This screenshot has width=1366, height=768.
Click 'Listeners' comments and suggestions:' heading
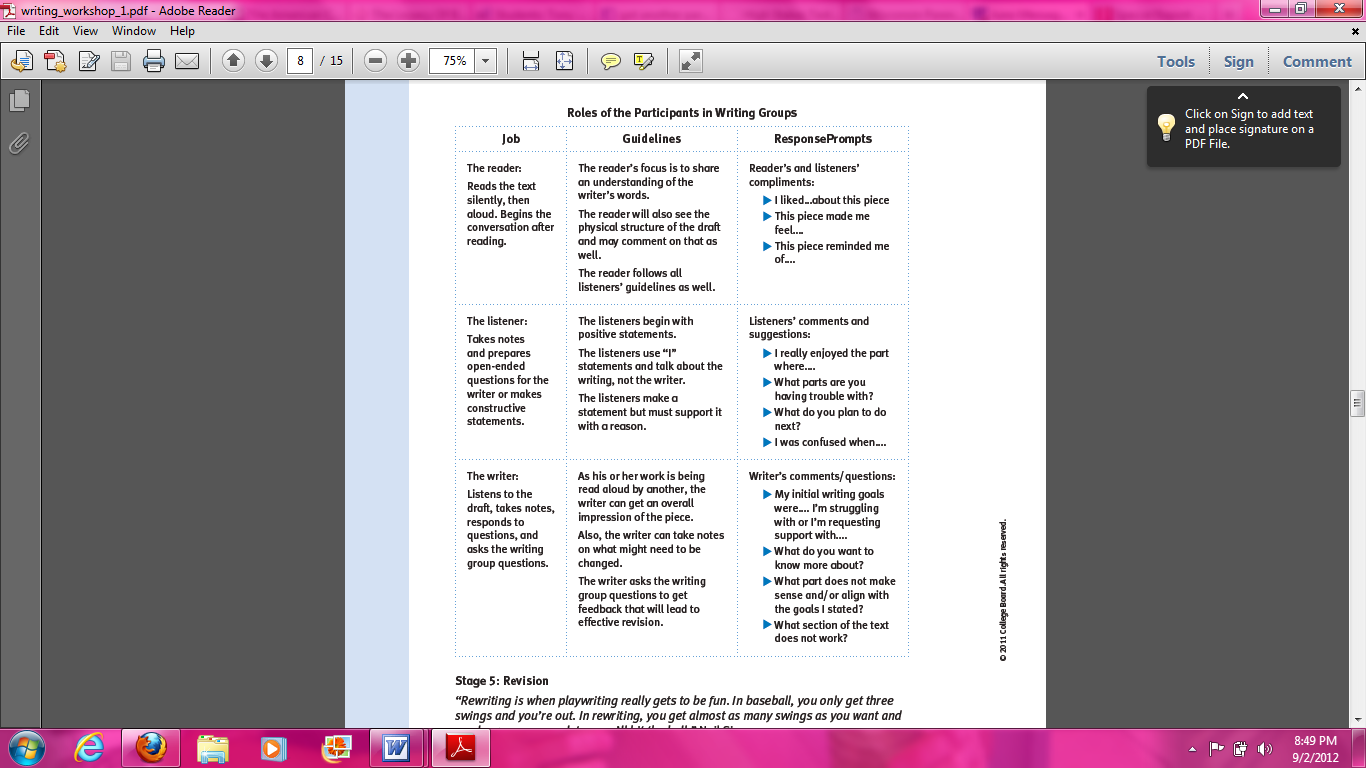(809, 328)
